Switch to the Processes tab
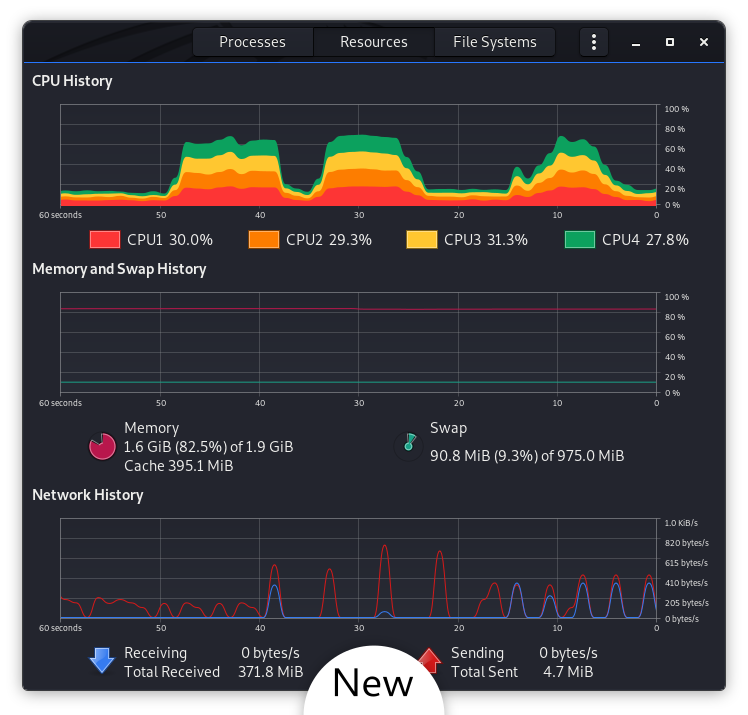 point(252,42)
